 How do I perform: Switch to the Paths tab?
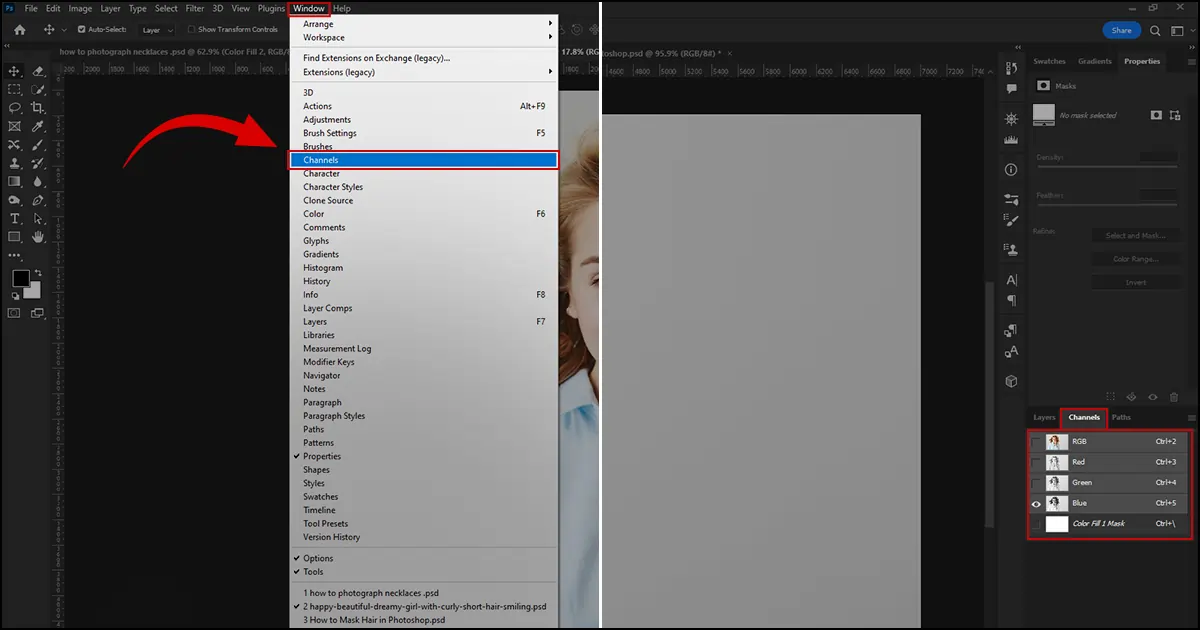point(1121,418)
